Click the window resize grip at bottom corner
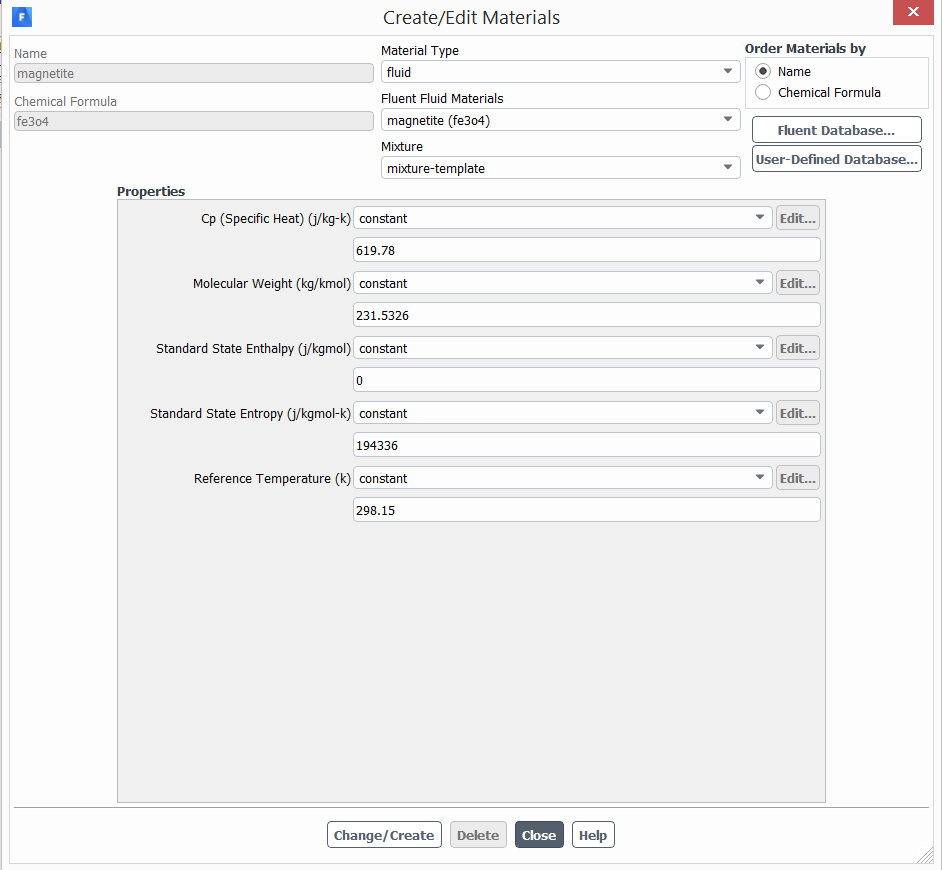This screenshot has width=942, height=870. [926, 856]
